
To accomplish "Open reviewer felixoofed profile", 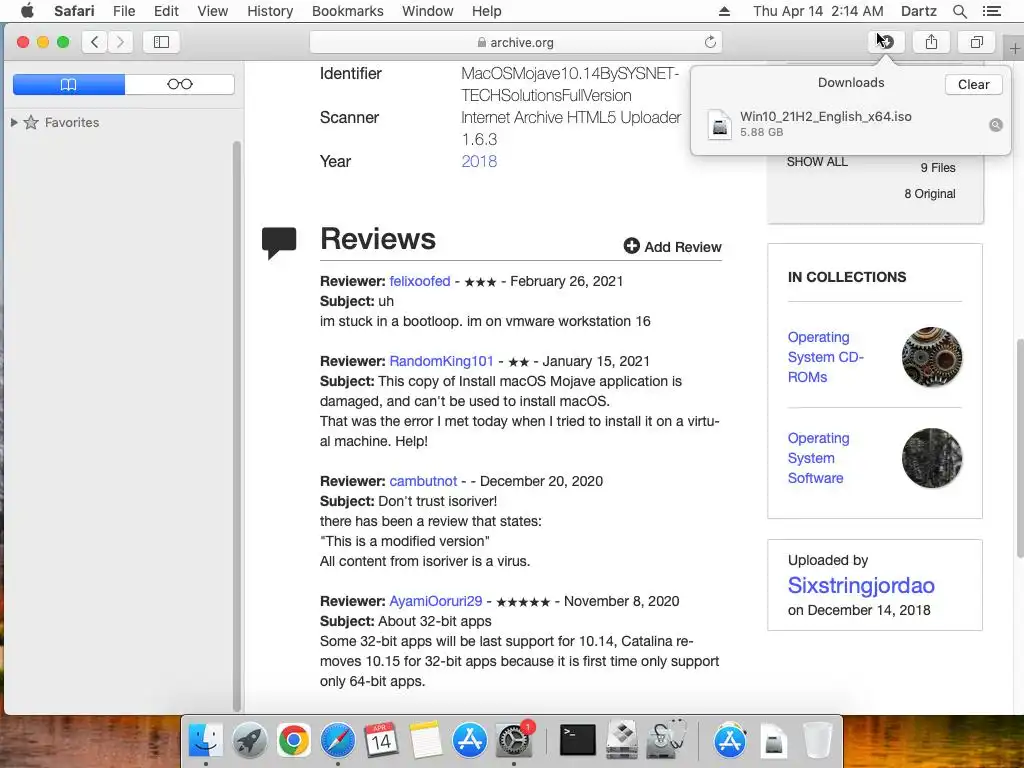I will (420, 281).
